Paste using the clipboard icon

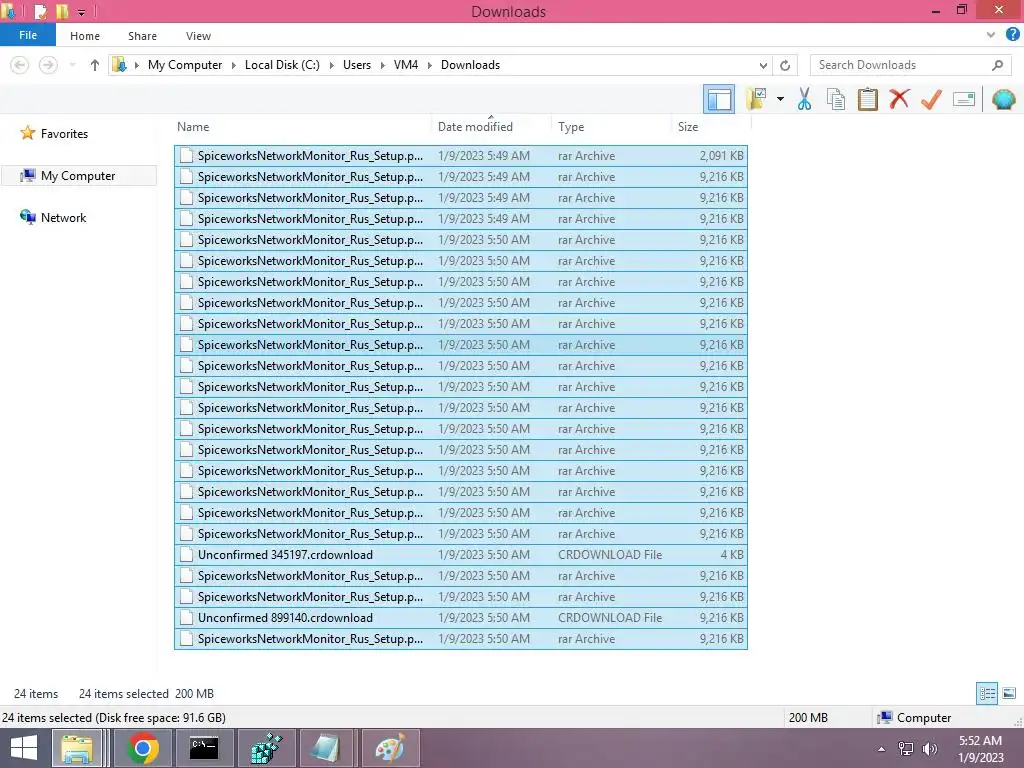(867, 99)
